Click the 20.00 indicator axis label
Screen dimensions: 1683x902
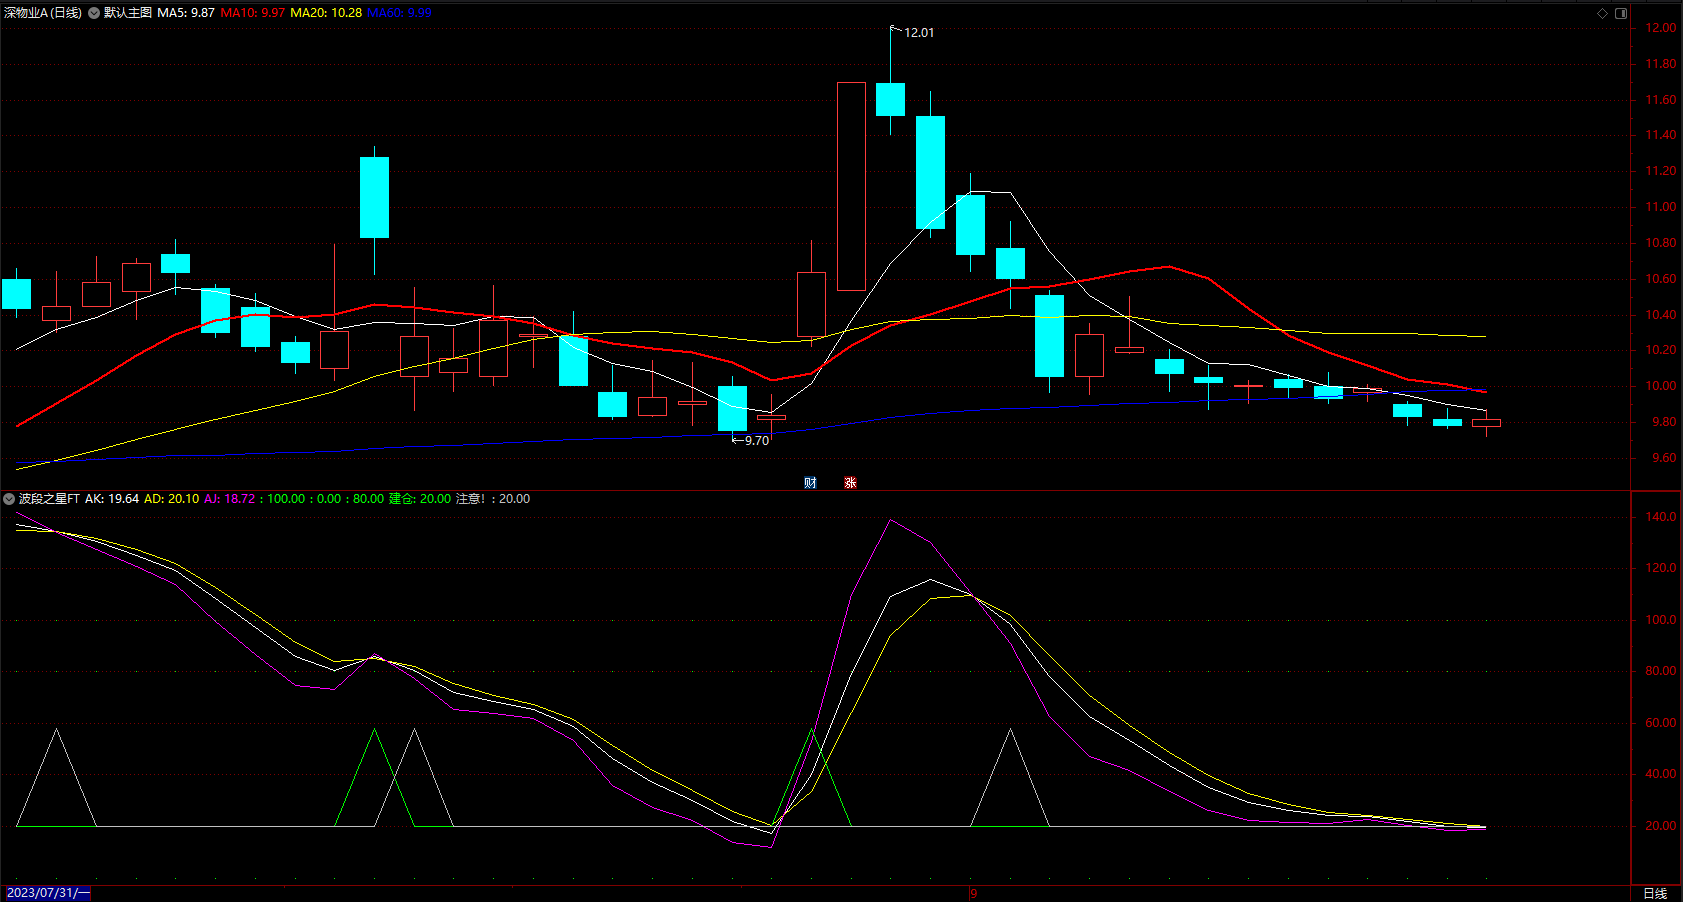tap(1661, 826)
